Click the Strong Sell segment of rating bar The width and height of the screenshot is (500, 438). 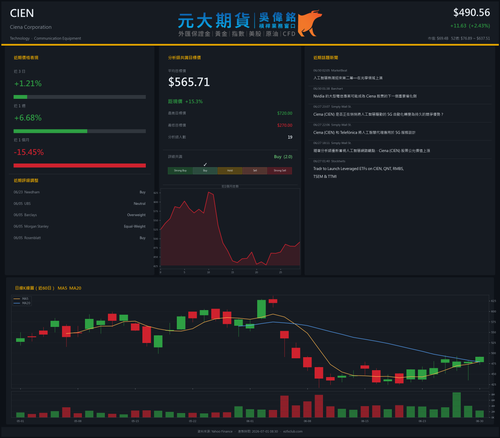click(x=280, y=171)
